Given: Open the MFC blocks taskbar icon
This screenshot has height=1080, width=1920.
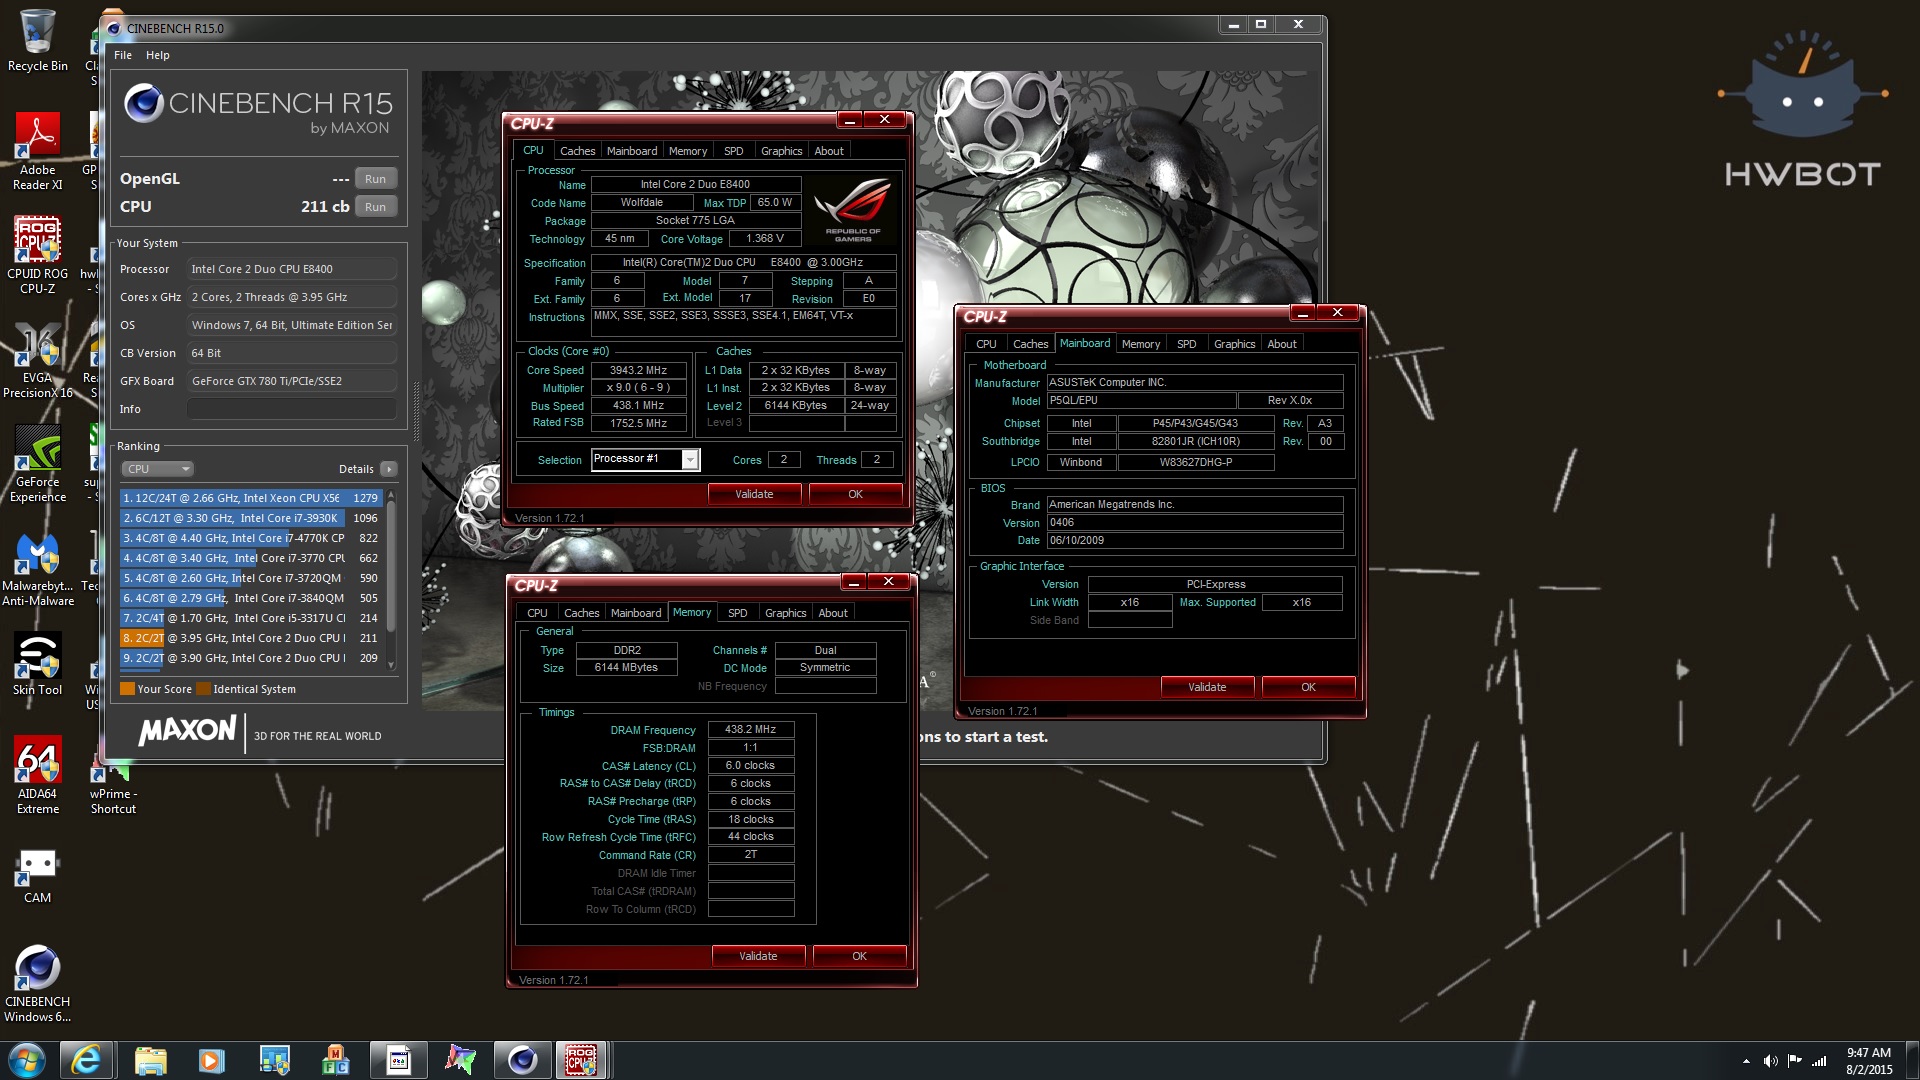Looking at the screenshot, I should pyautogui.click(x=336, y=1060).
